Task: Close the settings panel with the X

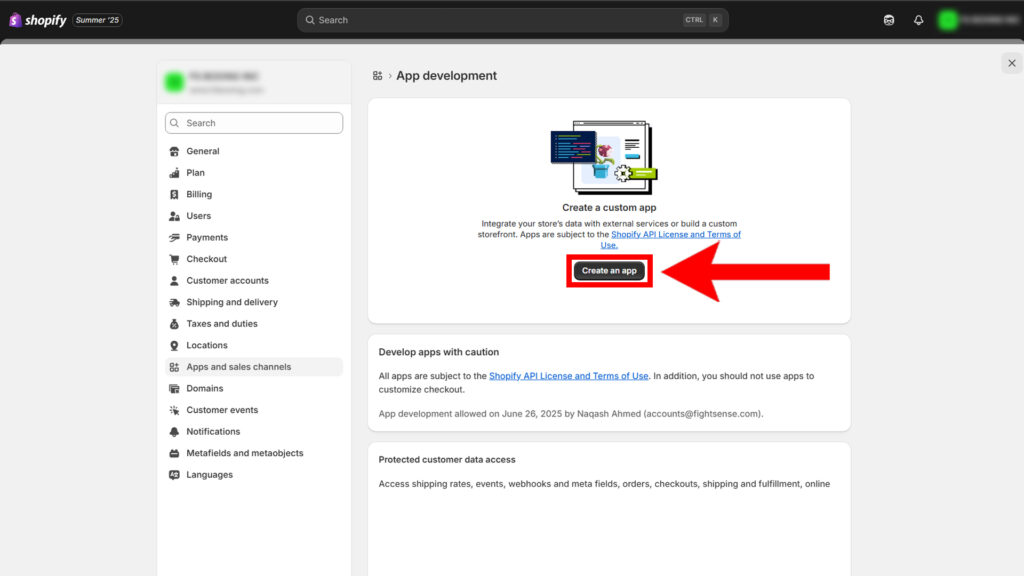Action: [x=1012, y=63]
